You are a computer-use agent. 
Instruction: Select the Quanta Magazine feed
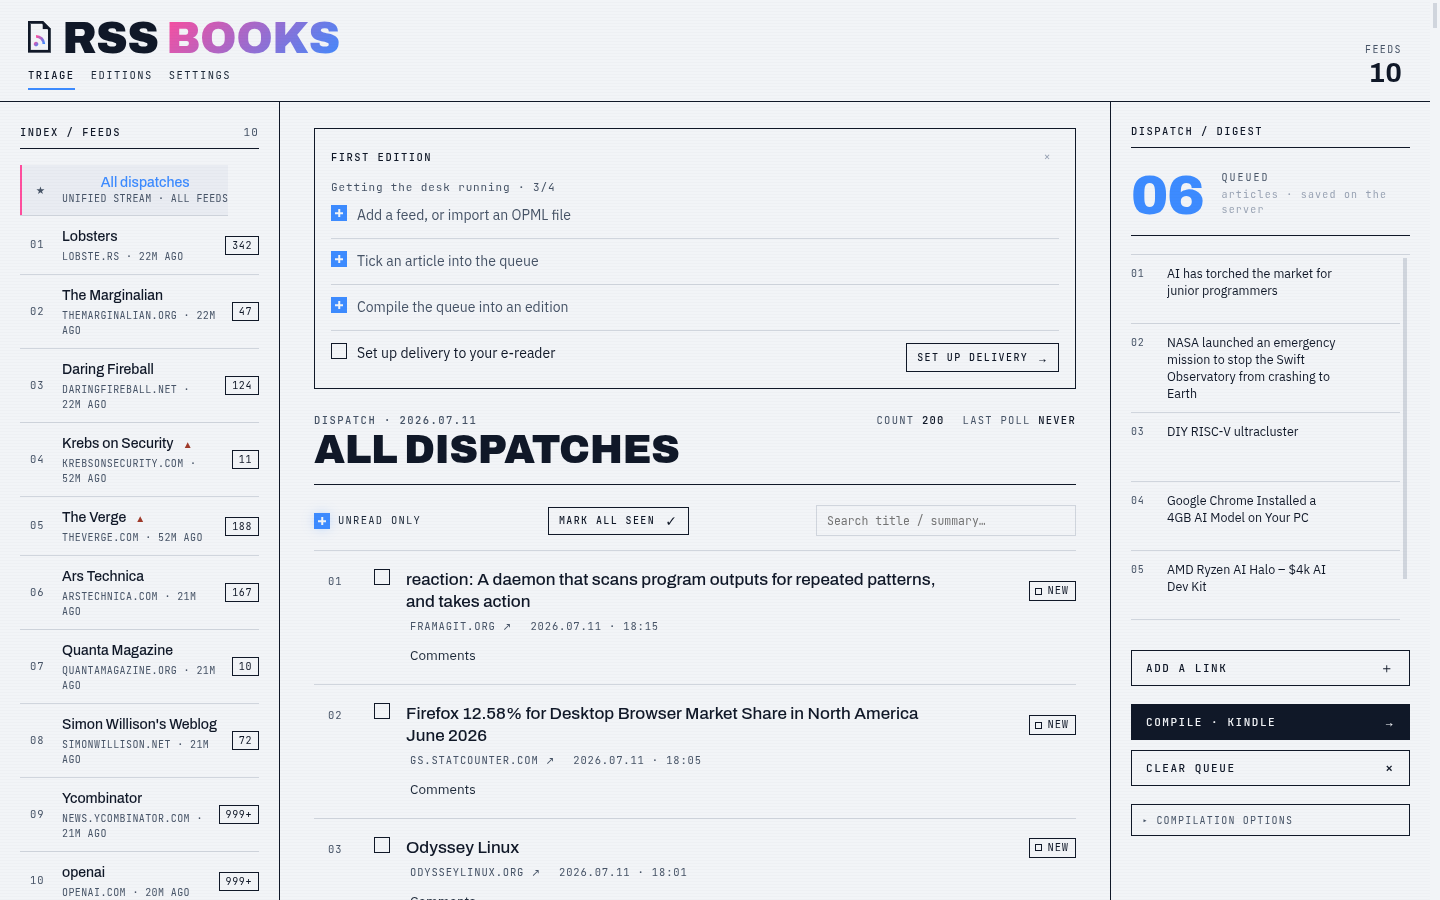pos(139,666)
